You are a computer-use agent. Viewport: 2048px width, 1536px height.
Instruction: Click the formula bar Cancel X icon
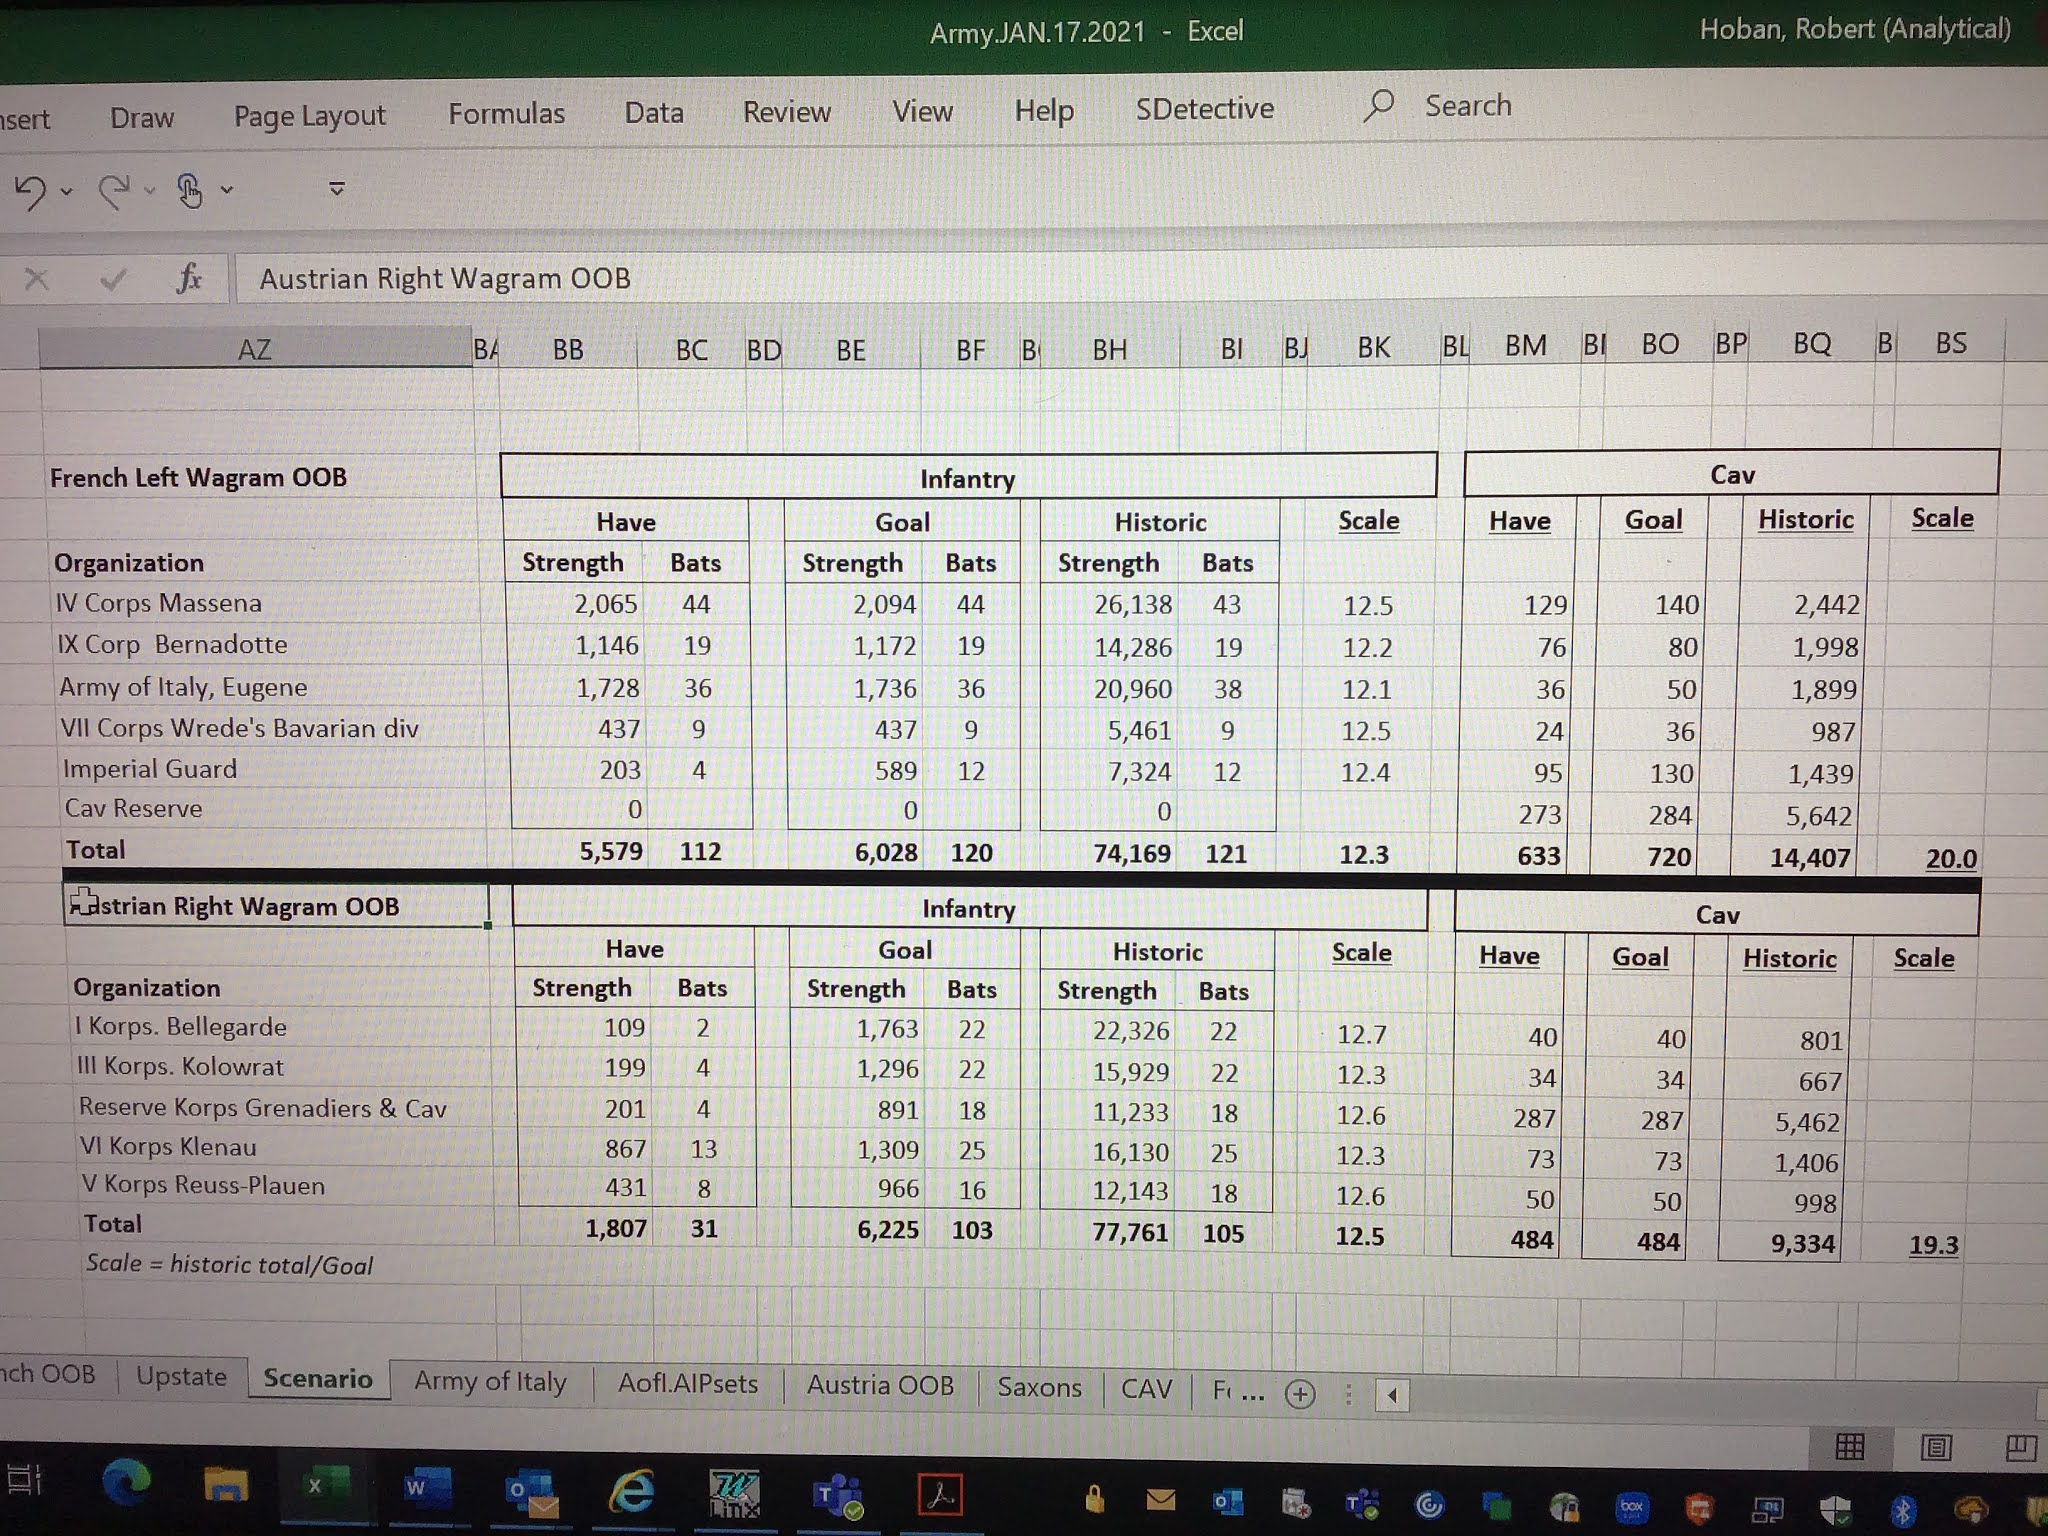click(x=37, y=278)
